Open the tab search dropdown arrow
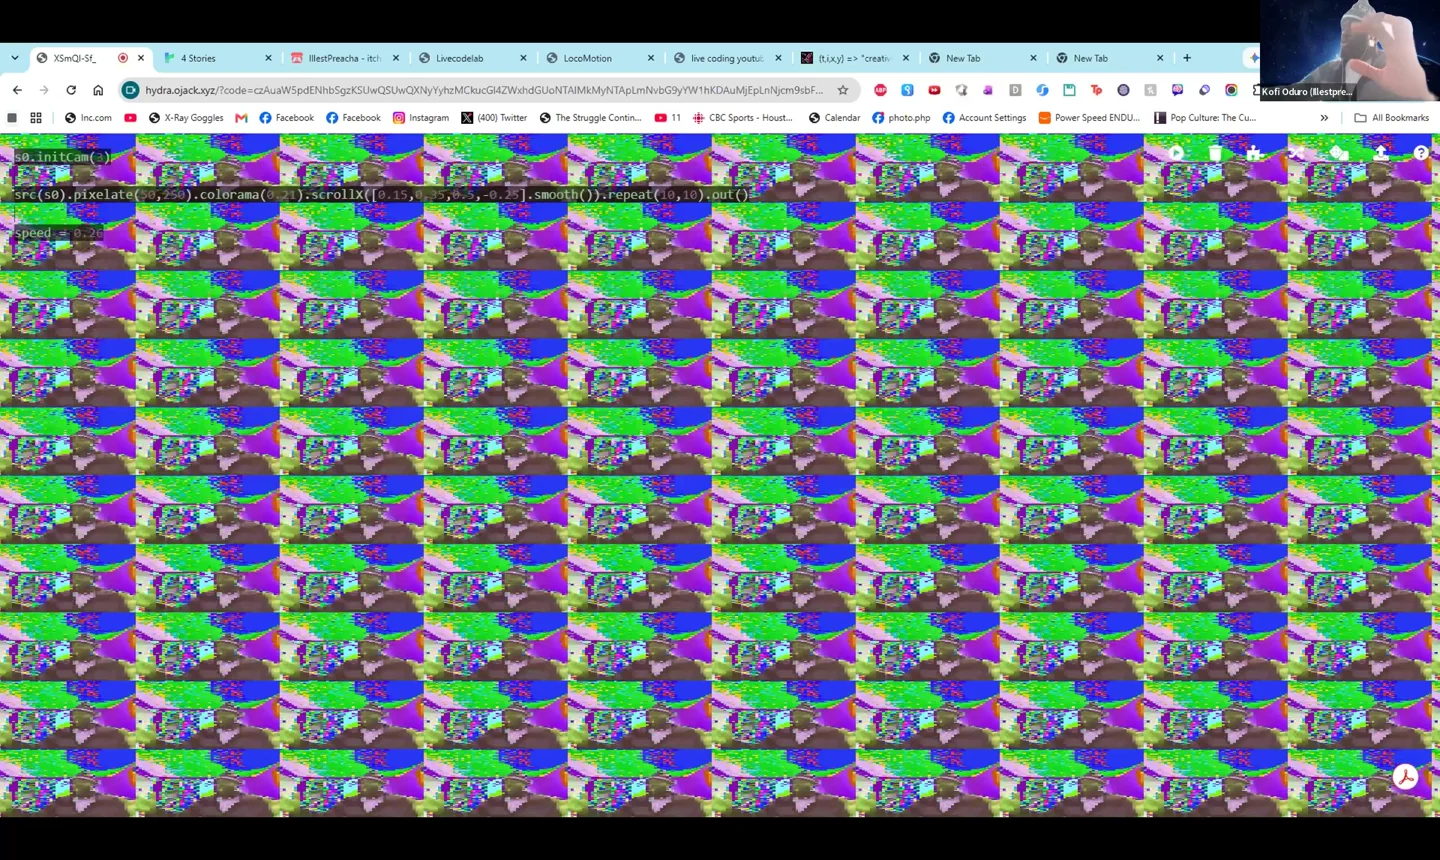The height and width of the screenshot is (860, 1440). click(x=14, y=58)
